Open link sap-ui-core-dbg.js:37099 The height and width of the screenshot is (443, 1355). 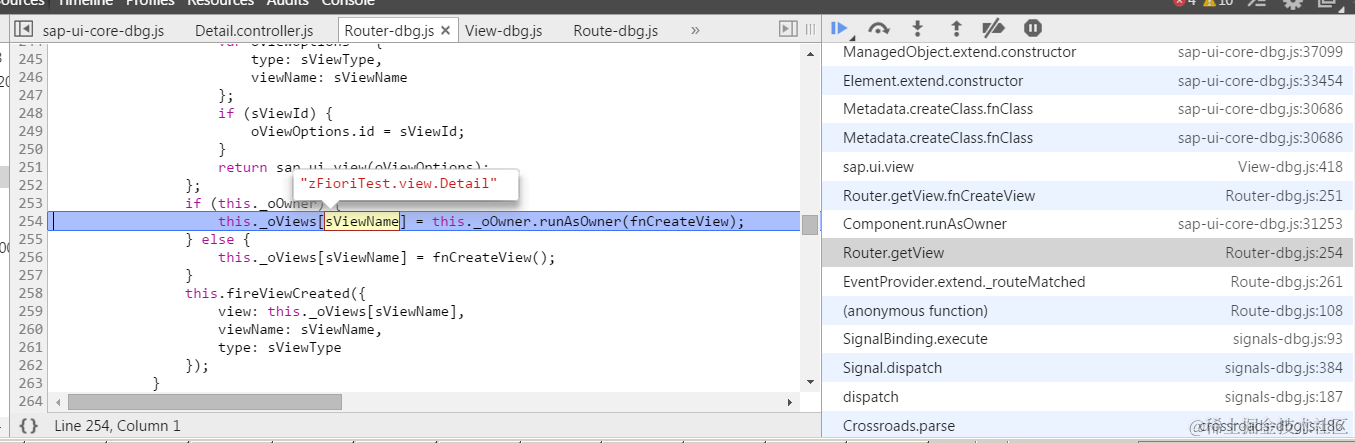(x=1260, y=52)
